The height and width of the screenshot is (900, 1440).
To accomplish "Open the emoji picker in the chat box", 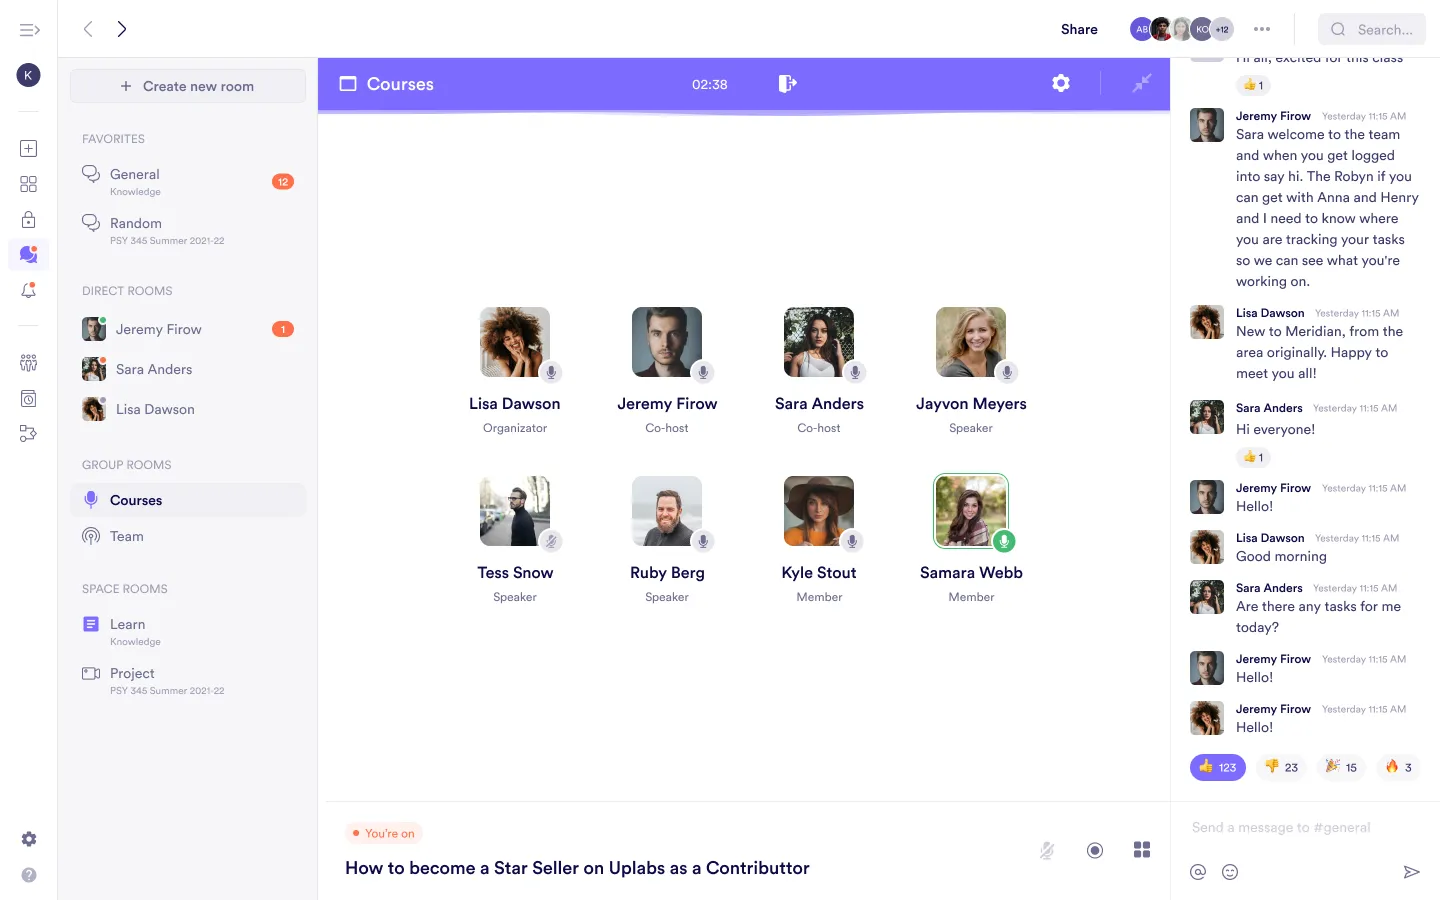I will (x=1230, y=871).
